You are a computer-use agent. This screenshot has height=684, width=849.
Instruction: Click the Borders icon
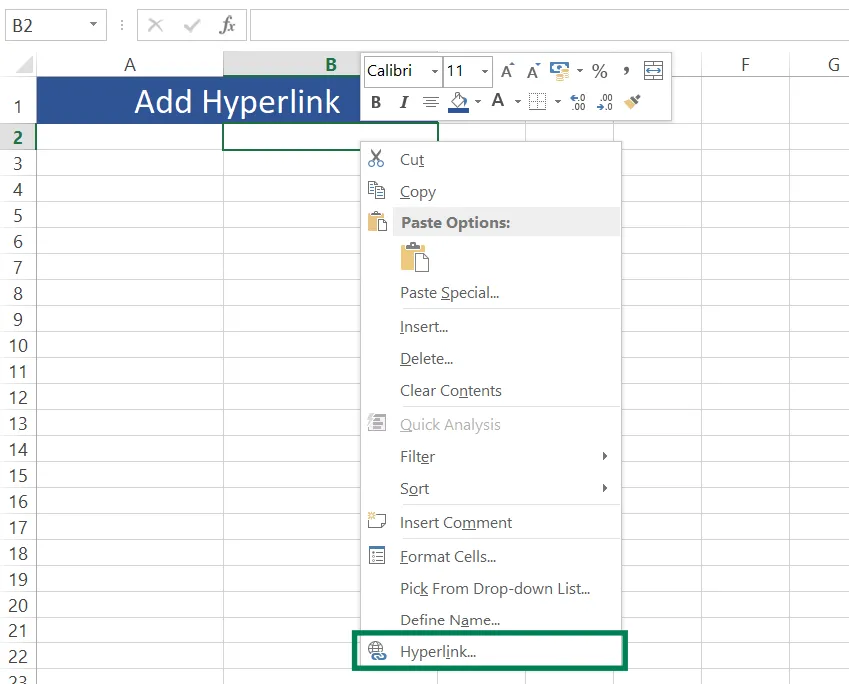537,101
